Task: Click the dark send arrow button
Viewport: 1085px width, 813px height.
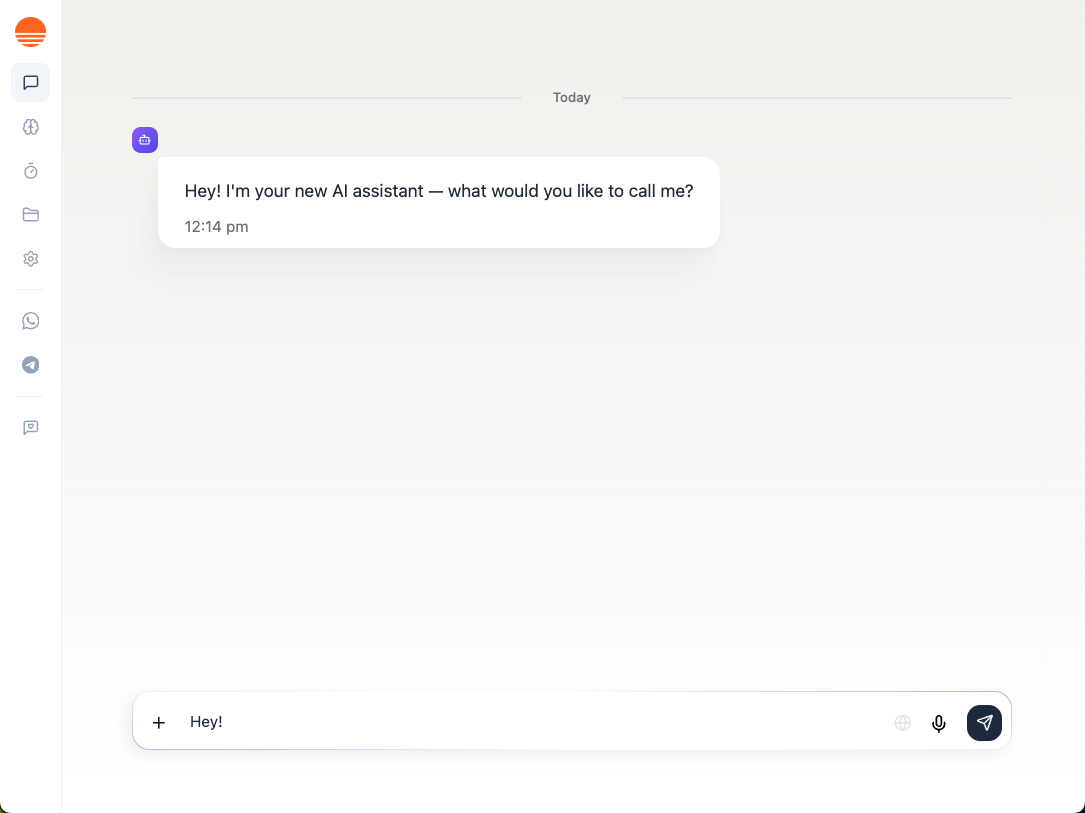Action: point(984,722)
